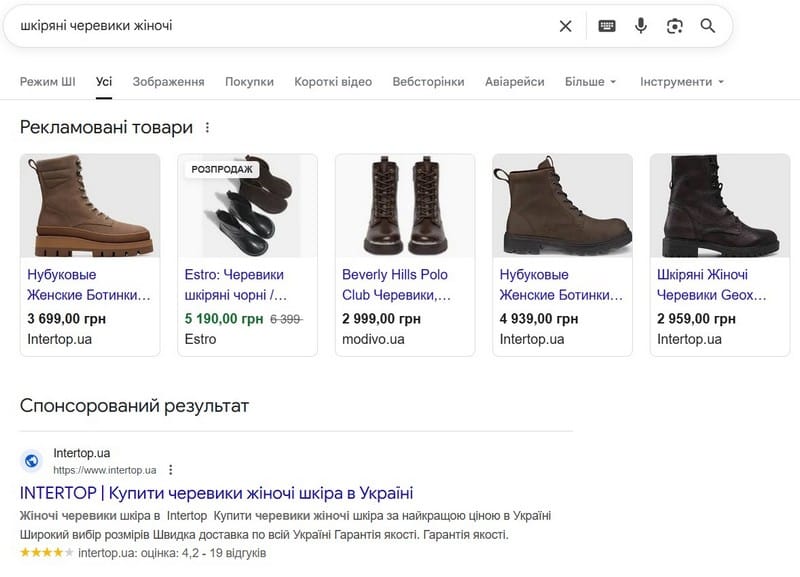The image size is (800, 577).
Task: Open Шкіряні Жіночі Черевики Geox listing
Action: tap(711, 284)
